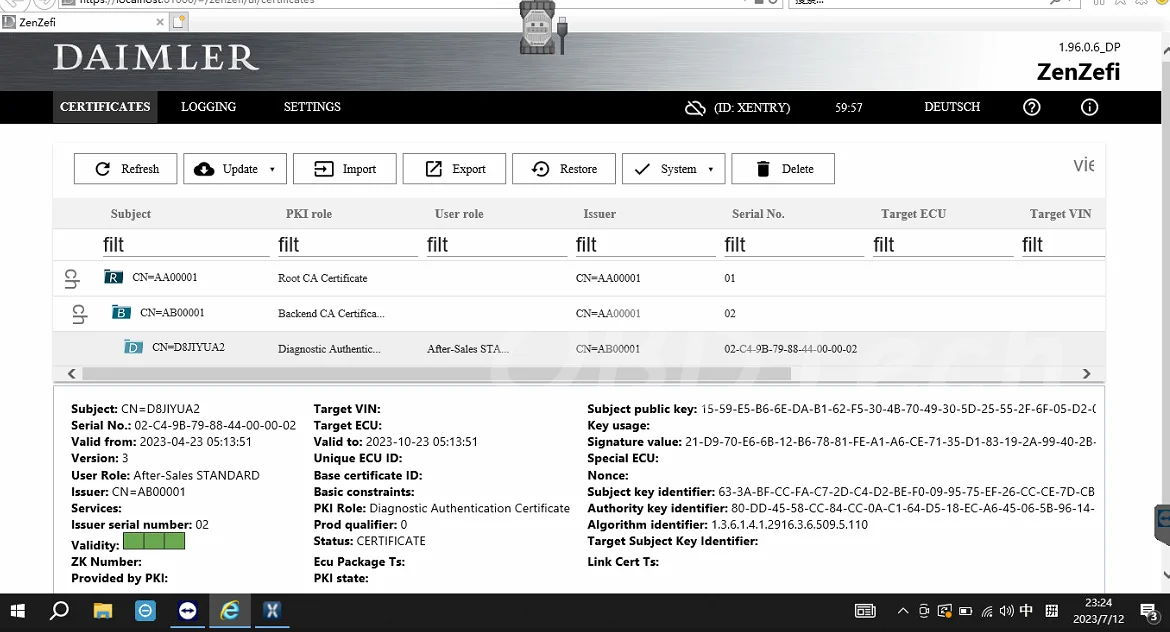Click the Issuer filter field
1170x632 pixels.
click(x=645, y=245)
